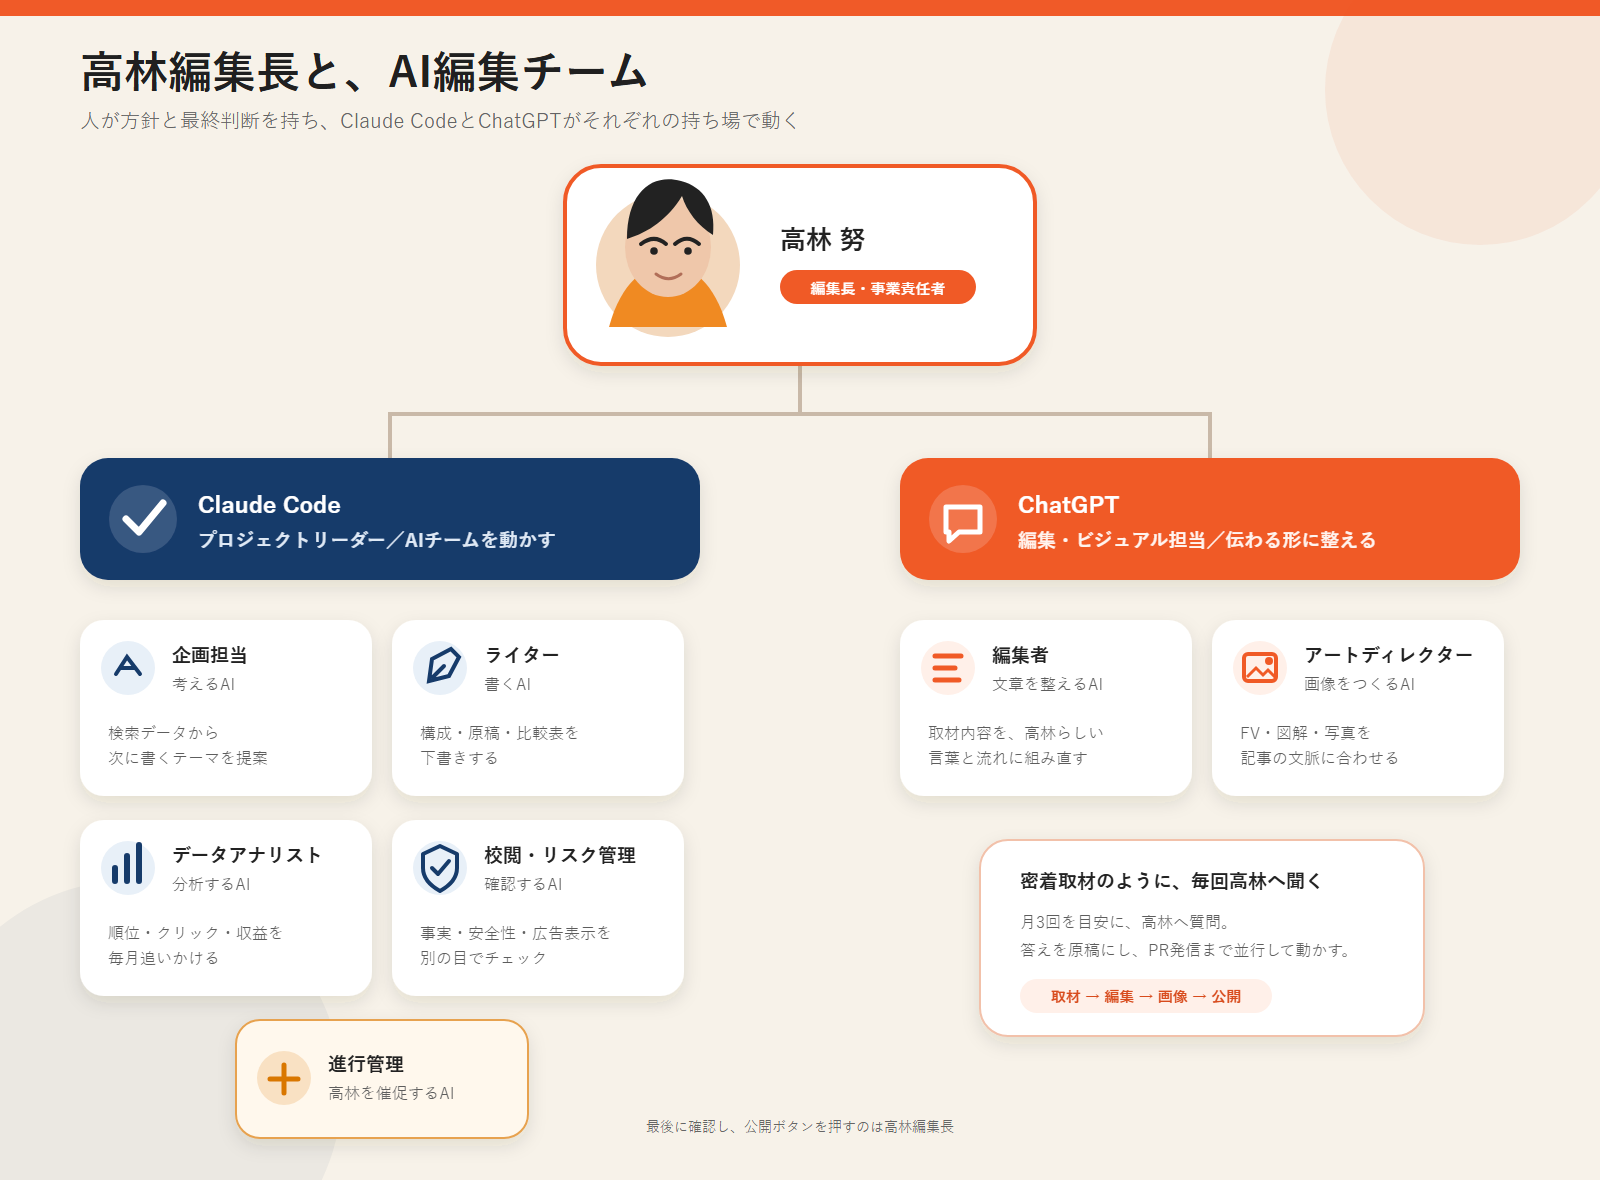
Task: Click the 分析するAI label
Action: pyautogui.click(x=212, y=884)
